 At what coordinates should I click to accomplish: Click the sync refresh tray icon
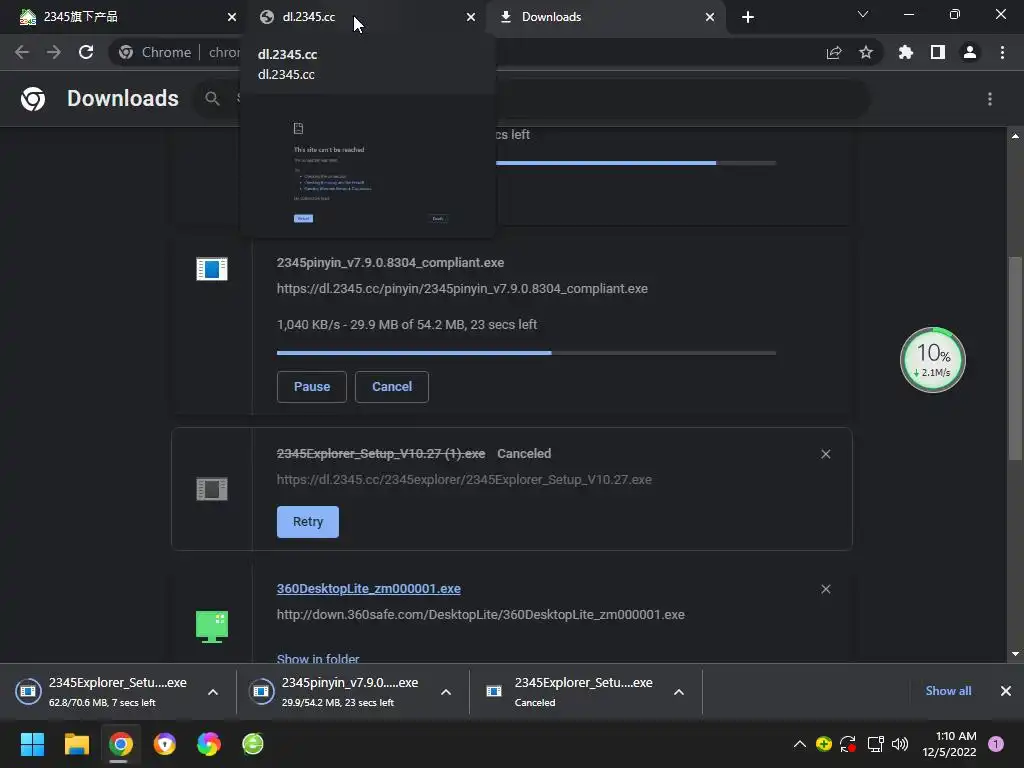pos(848,744)
